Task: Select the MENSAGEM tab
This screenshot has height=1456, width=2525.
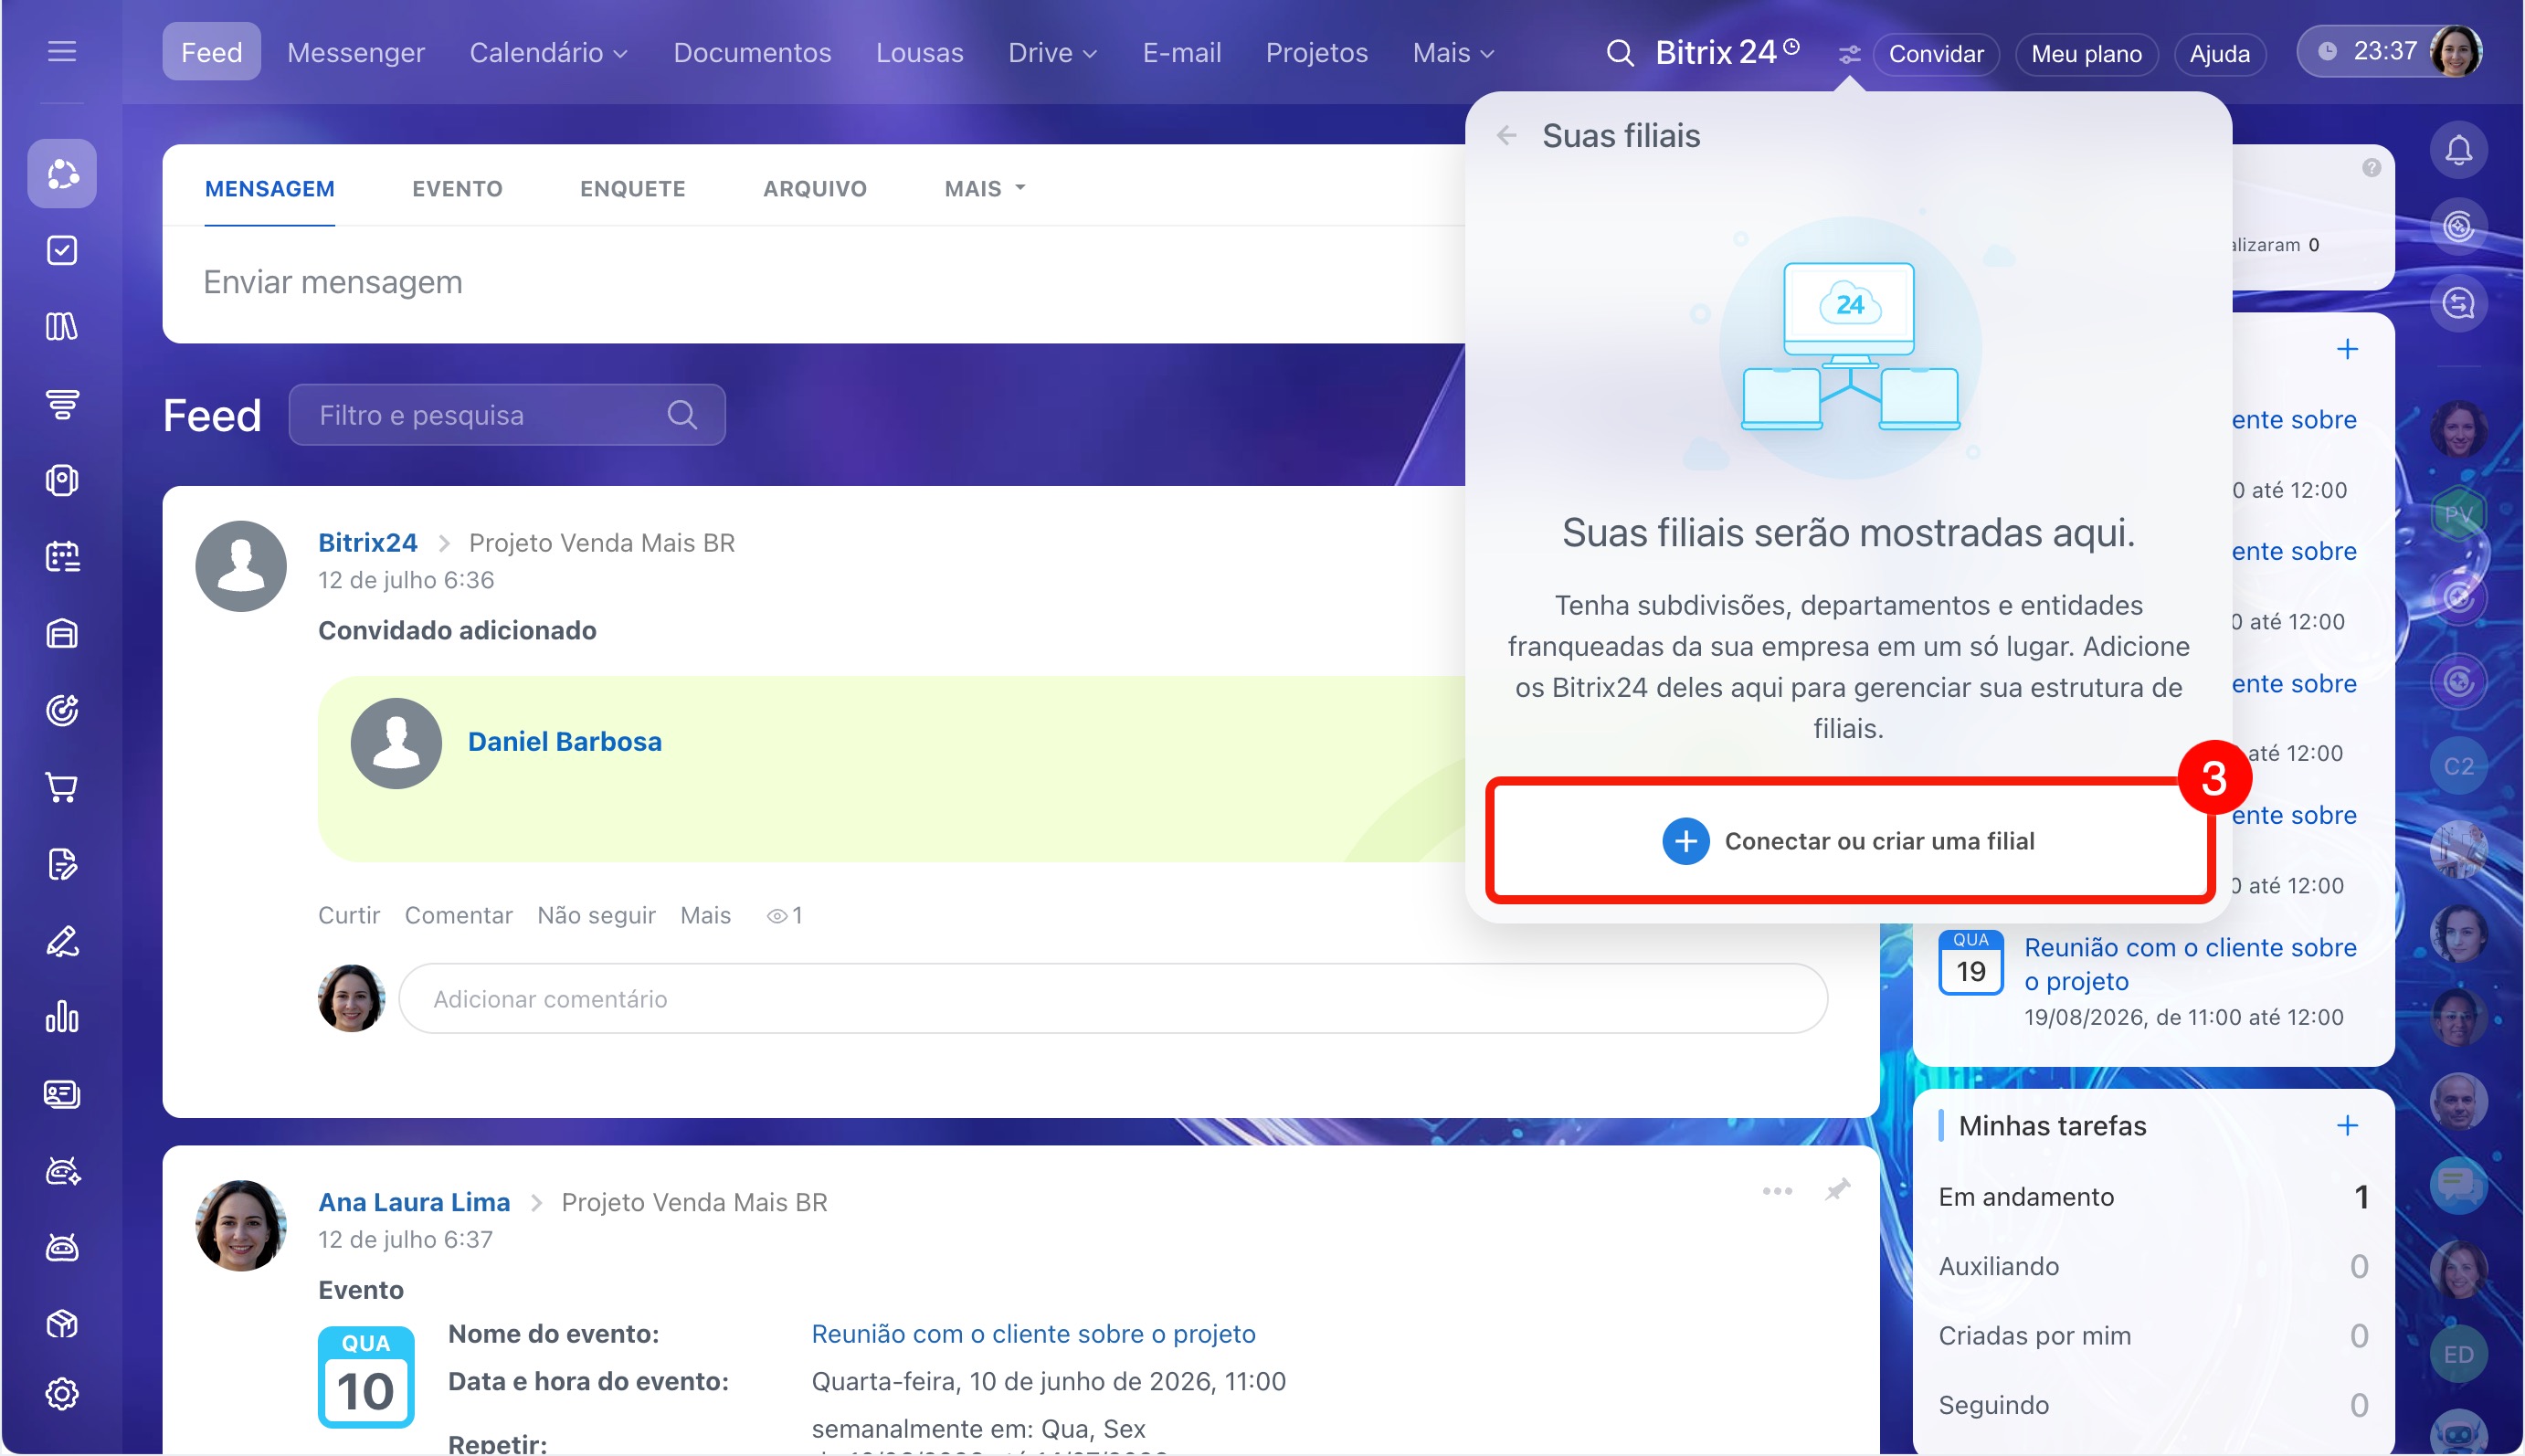Action: coord(270,188)
